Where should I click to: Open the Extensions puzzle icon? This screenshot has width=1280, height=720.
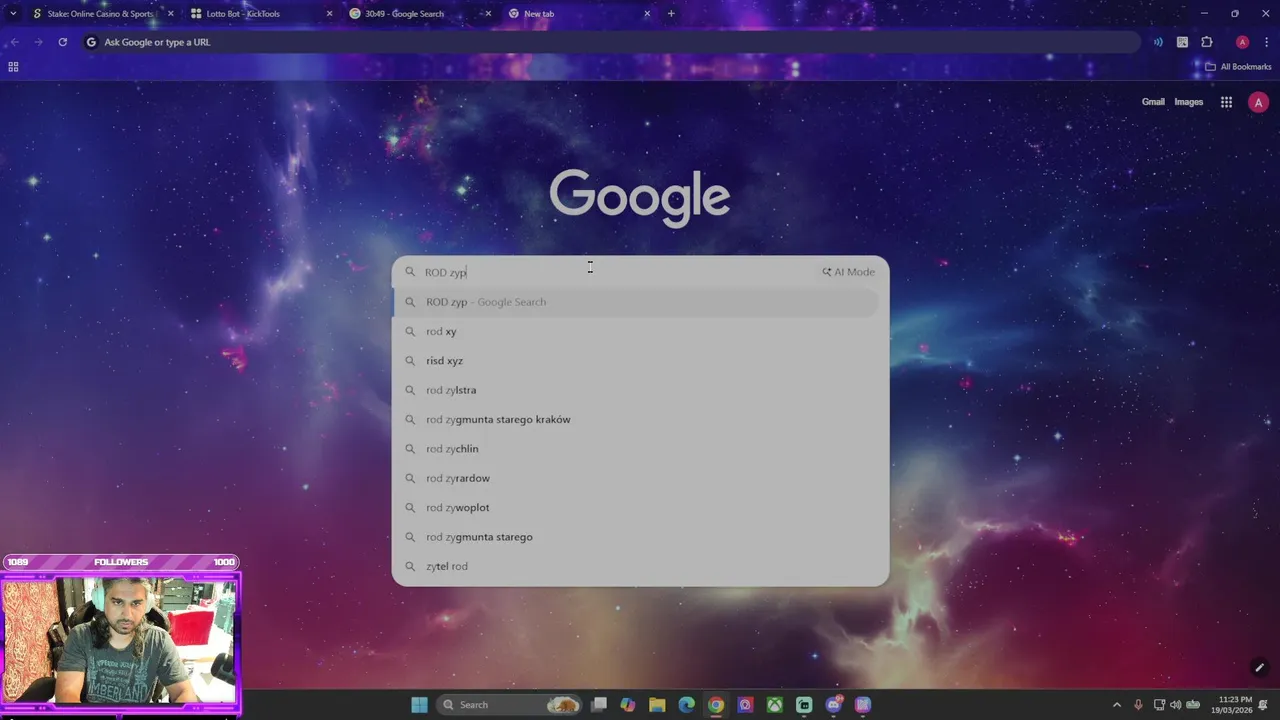1207,42
